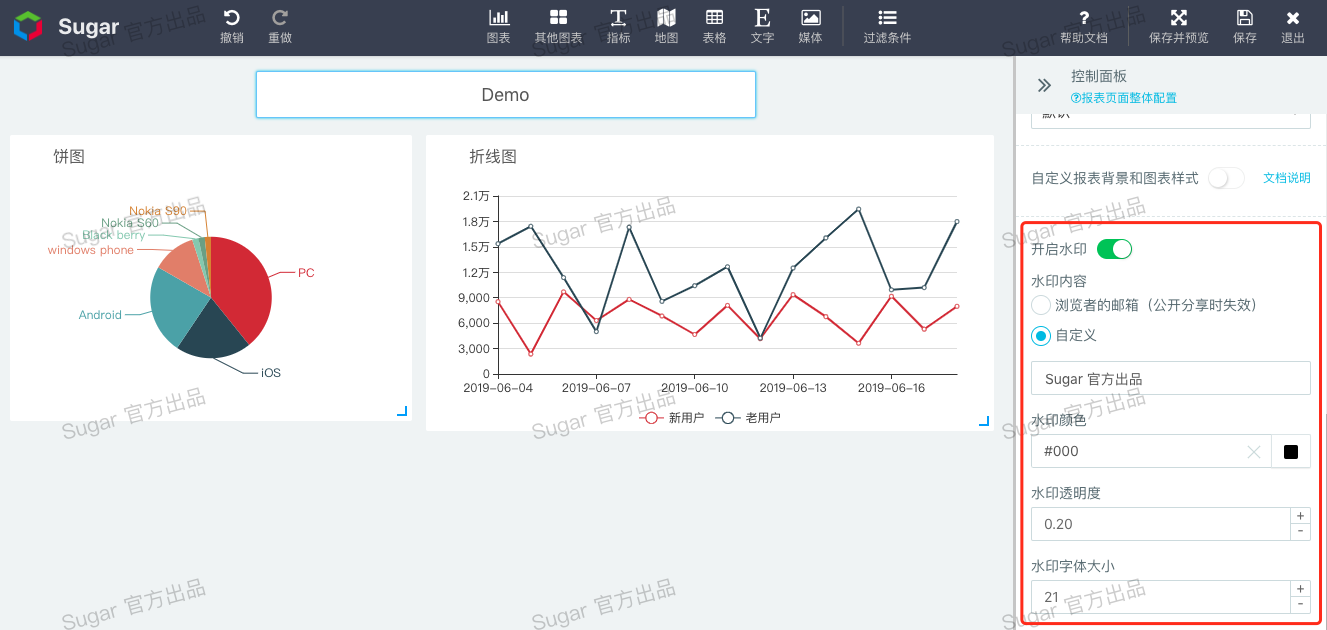This screenshot has height=630, width=1327.
Task: Click the Demo title box
Action: (506, 95)
